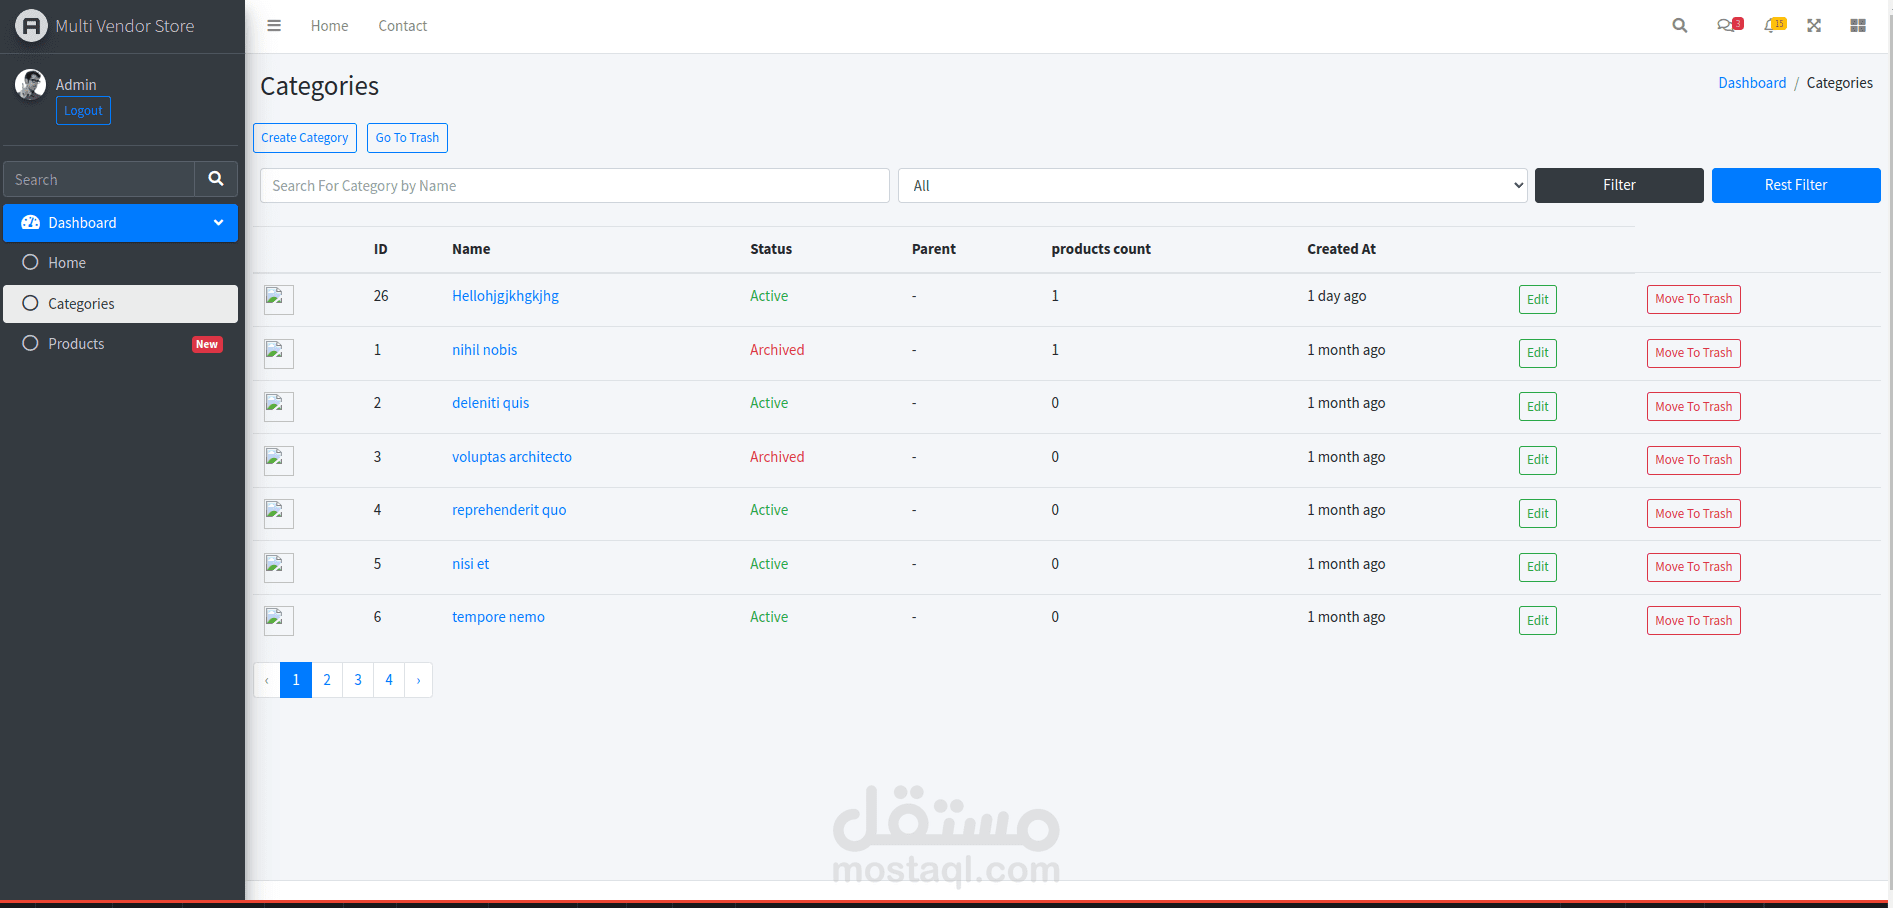
Task: Edit the Hellohjgjkhgkjhg category
Action: point(1538,299)
